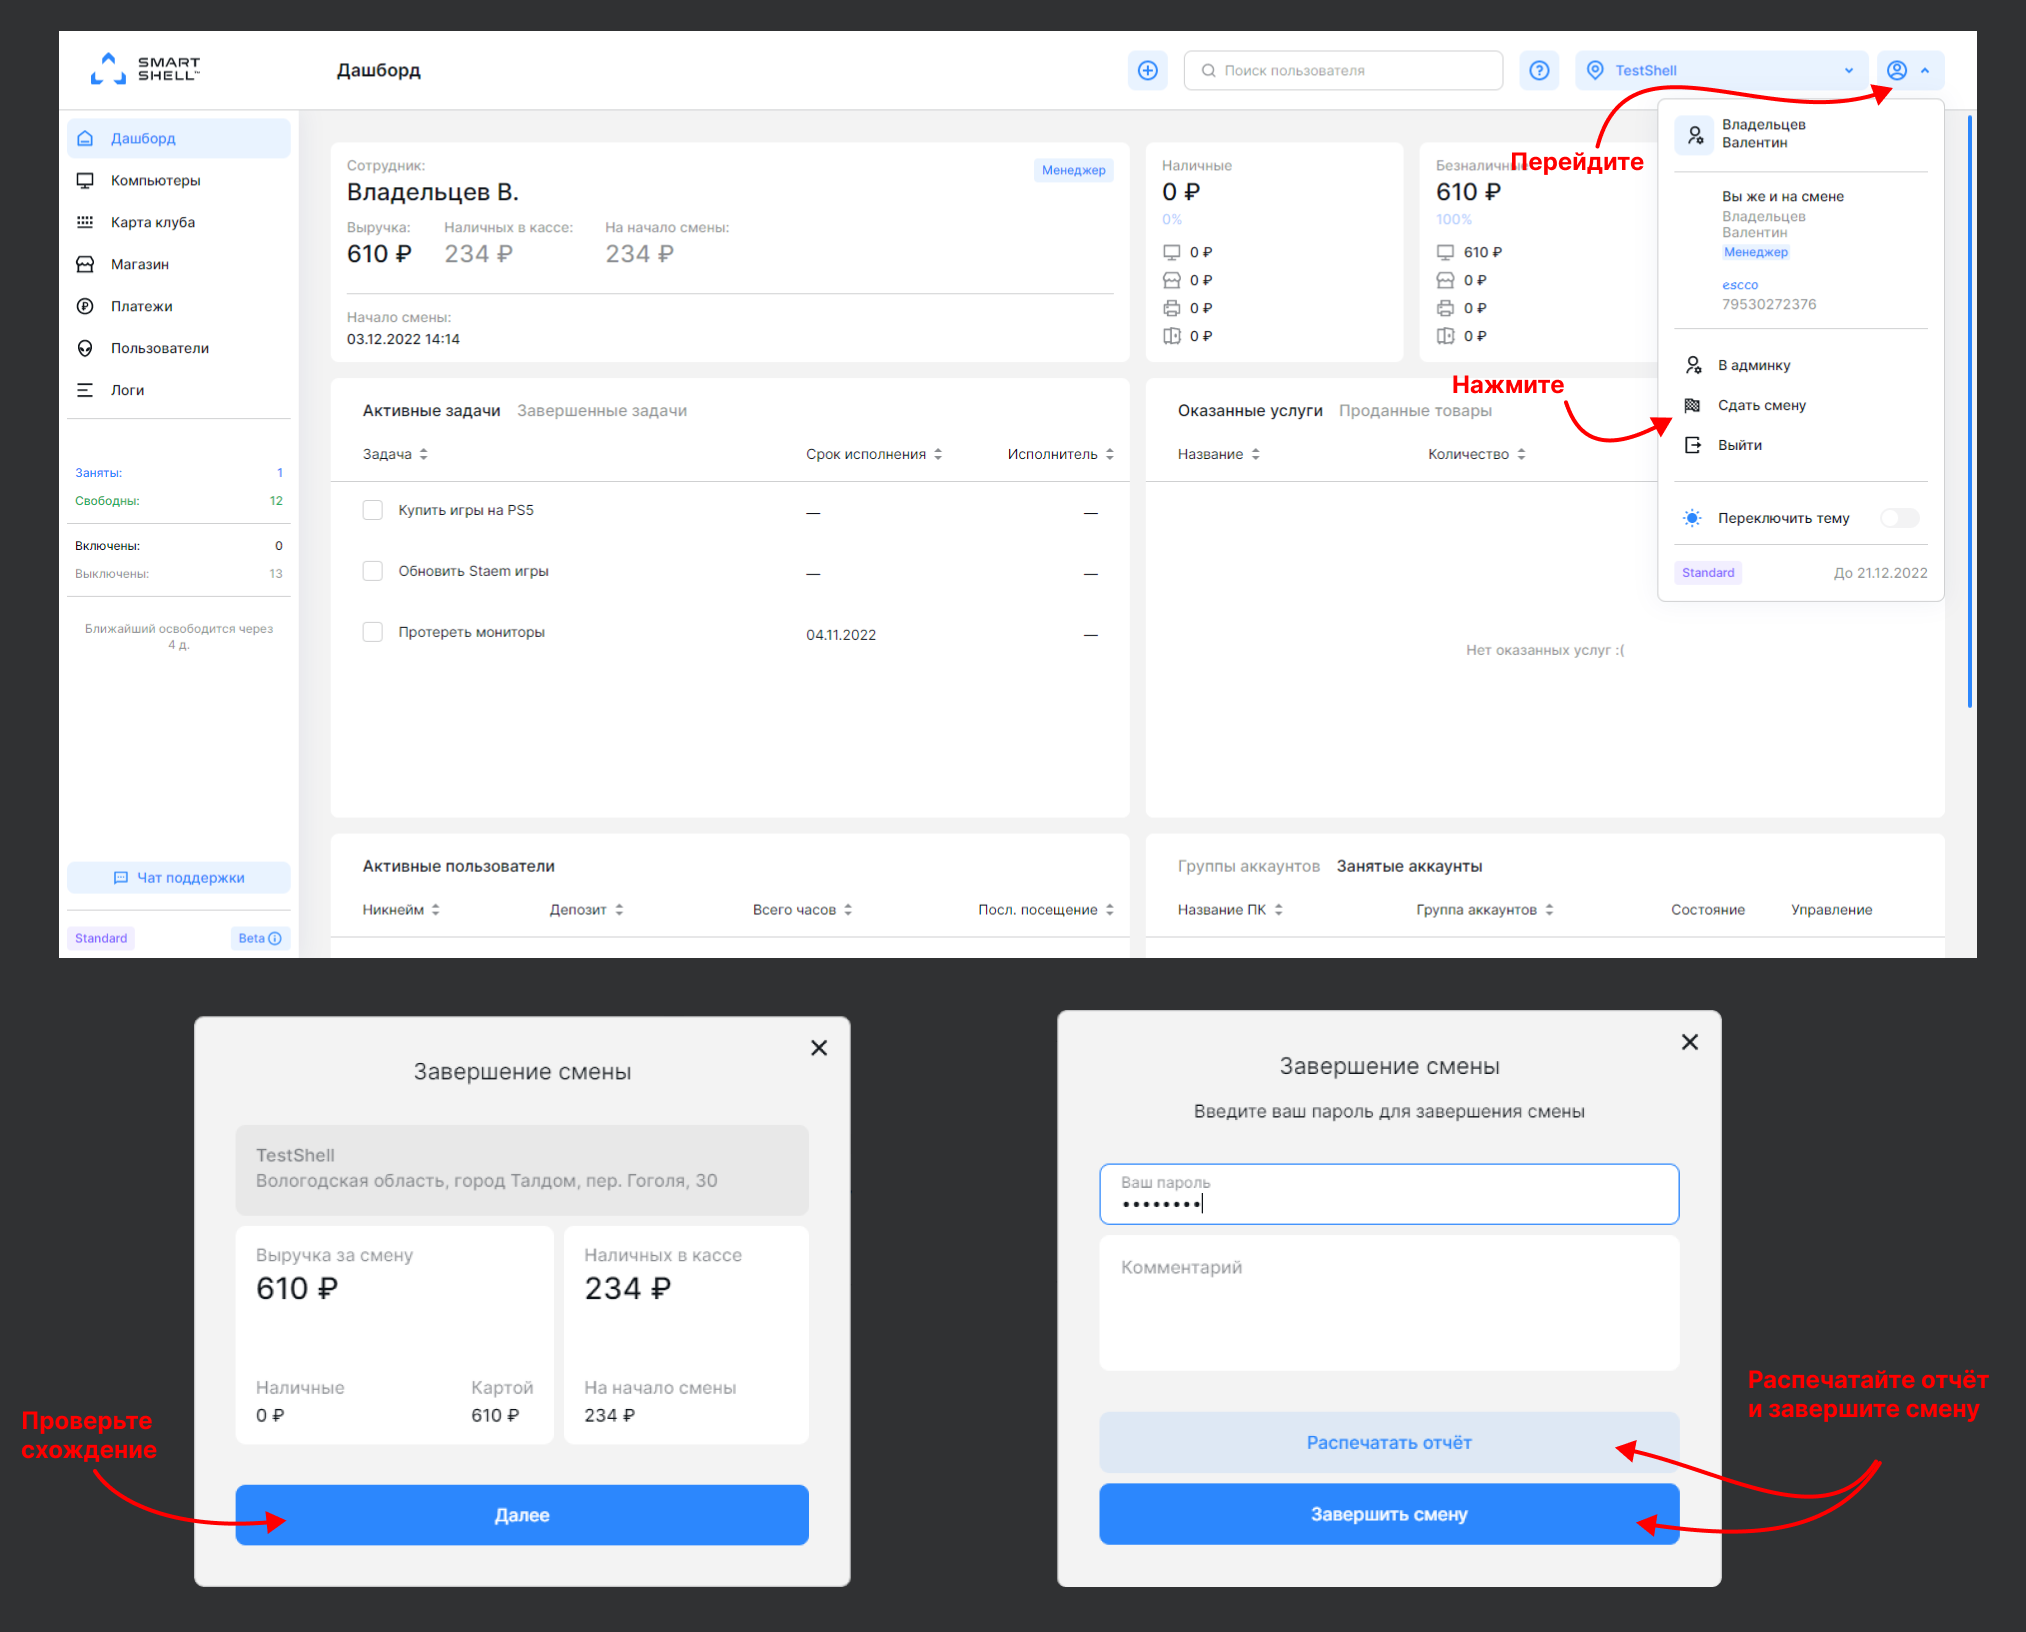Collapse the profile menu with the chevron
This screenshot has height=1632, width=2026.
[x=1925, y=70]
